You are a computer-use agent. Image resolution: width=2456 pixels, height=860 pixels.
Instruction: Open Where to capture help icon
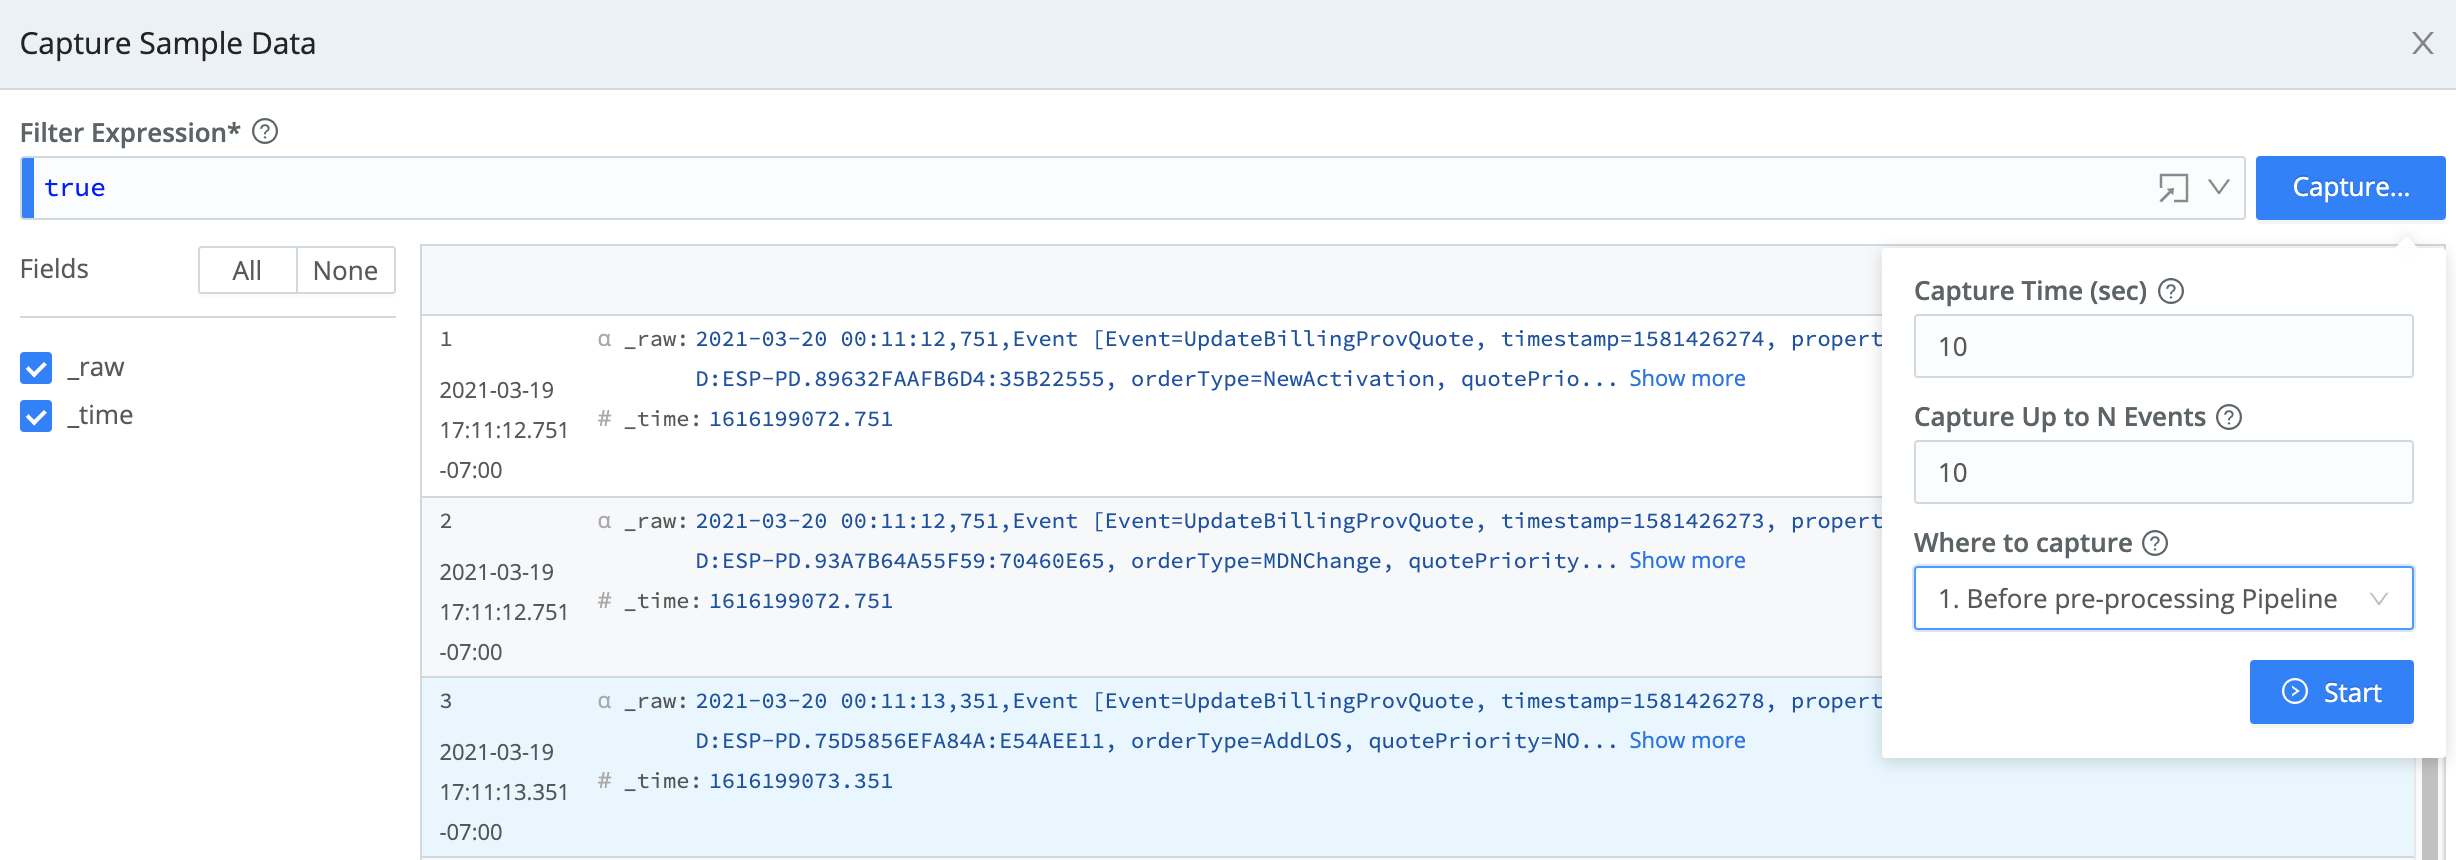tap(2155, 543)
